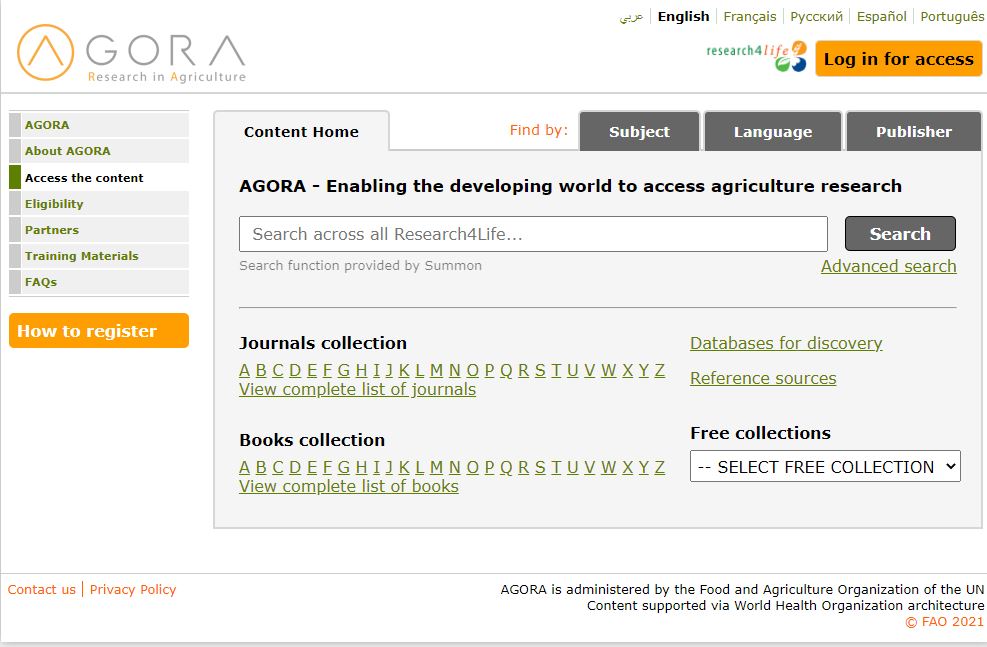View complete list of journals
Screen dimensions: 987x647
tap(357, 389)
